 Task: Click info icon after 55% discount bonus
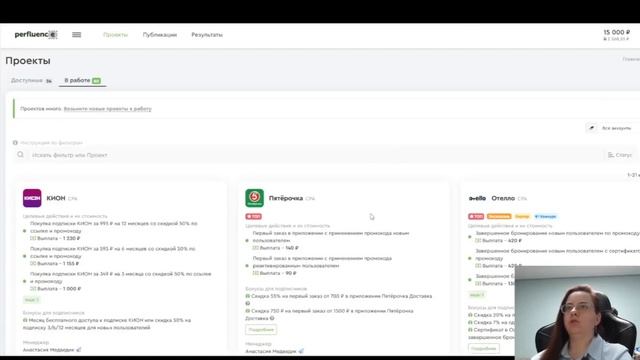(247, 303)
